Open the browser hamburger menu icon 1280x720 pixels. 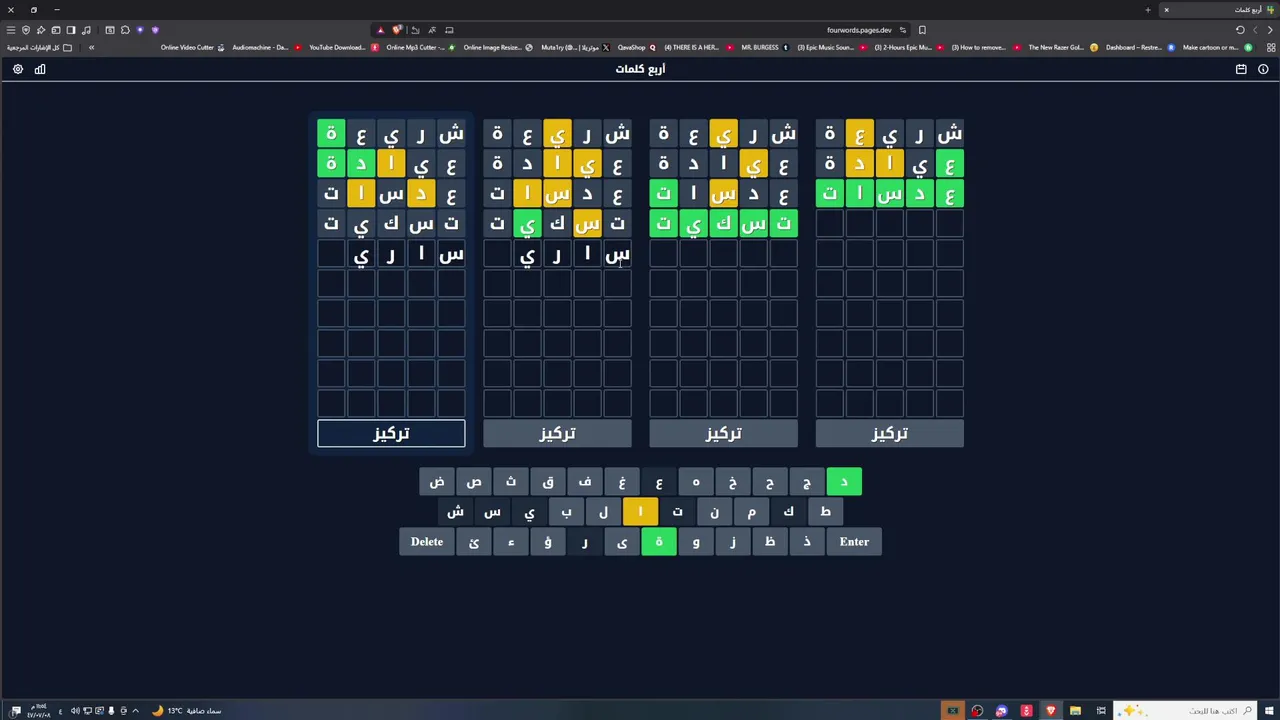(x=11, y=30)
